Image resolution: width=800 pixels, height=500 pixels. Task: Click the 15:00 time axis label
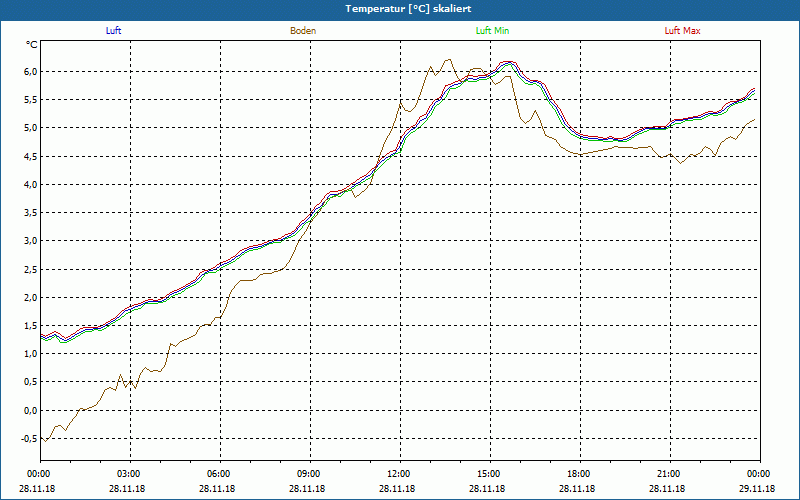(x=491, y=474)
